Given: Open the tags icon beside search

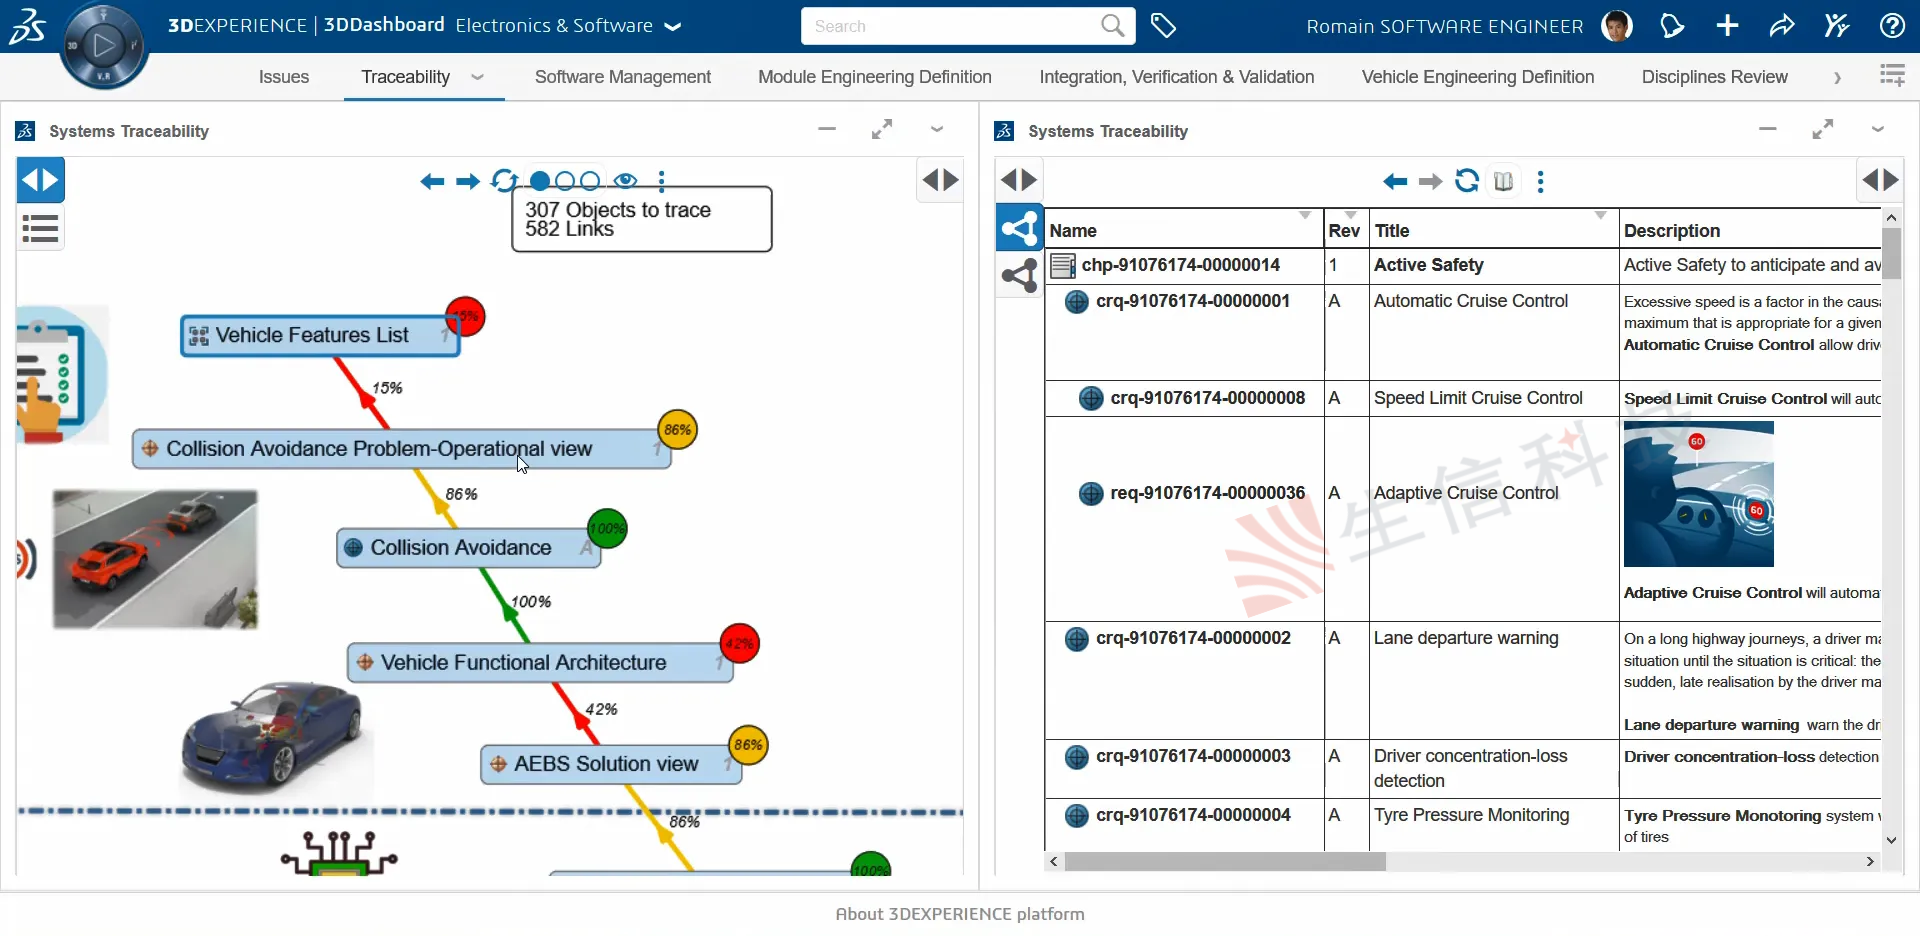Looking at the screenshot, I should 1163,26.
